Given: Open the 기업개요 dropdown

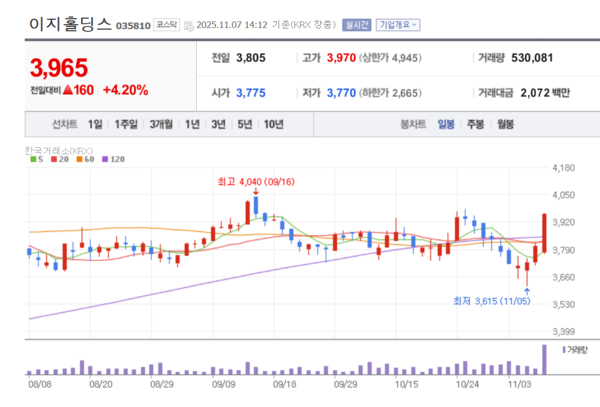Looking at the screenshot, I should click(x=398, y=24).
